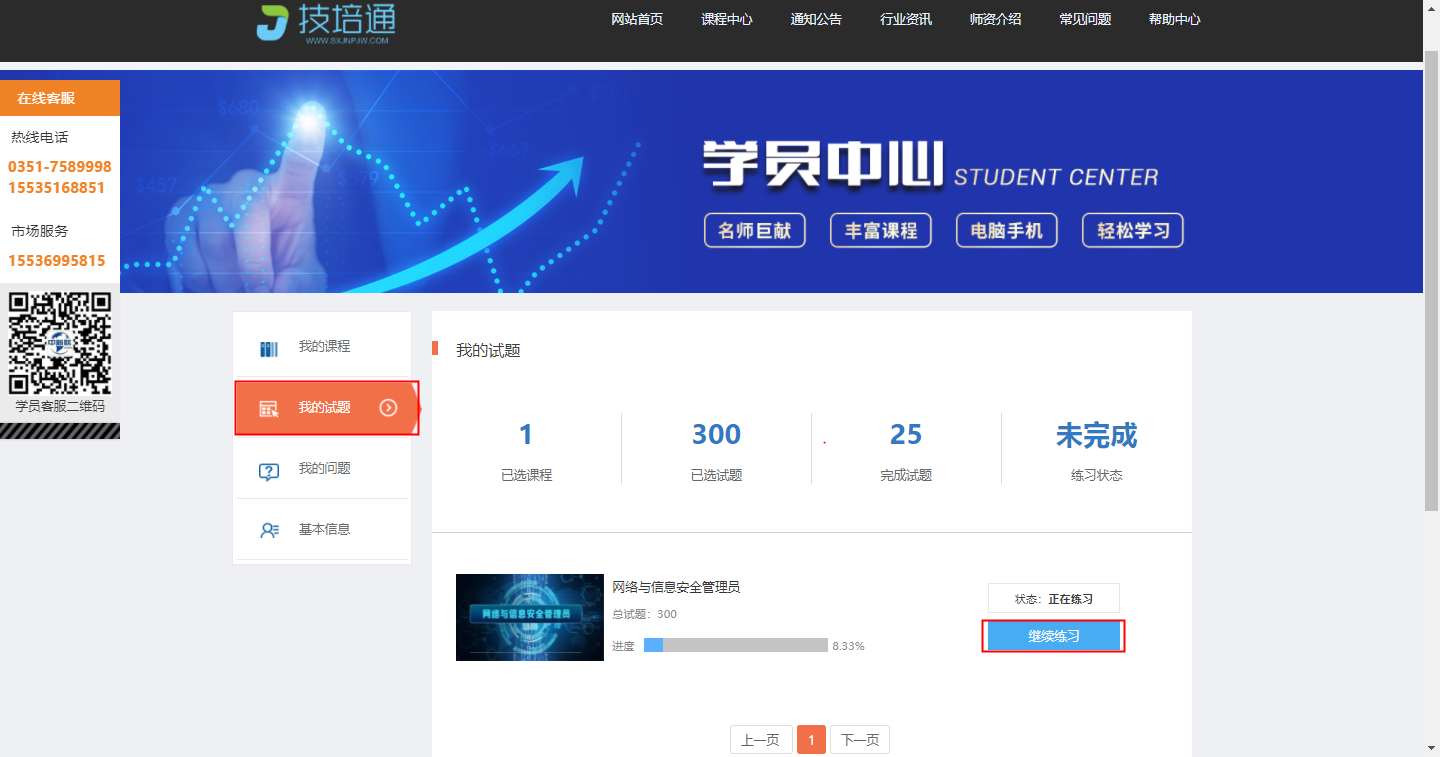Open the 行业资讯 nav item
Image resolution: width=1440 pixels, height=757 pixels.
click(x=906, y=19)
